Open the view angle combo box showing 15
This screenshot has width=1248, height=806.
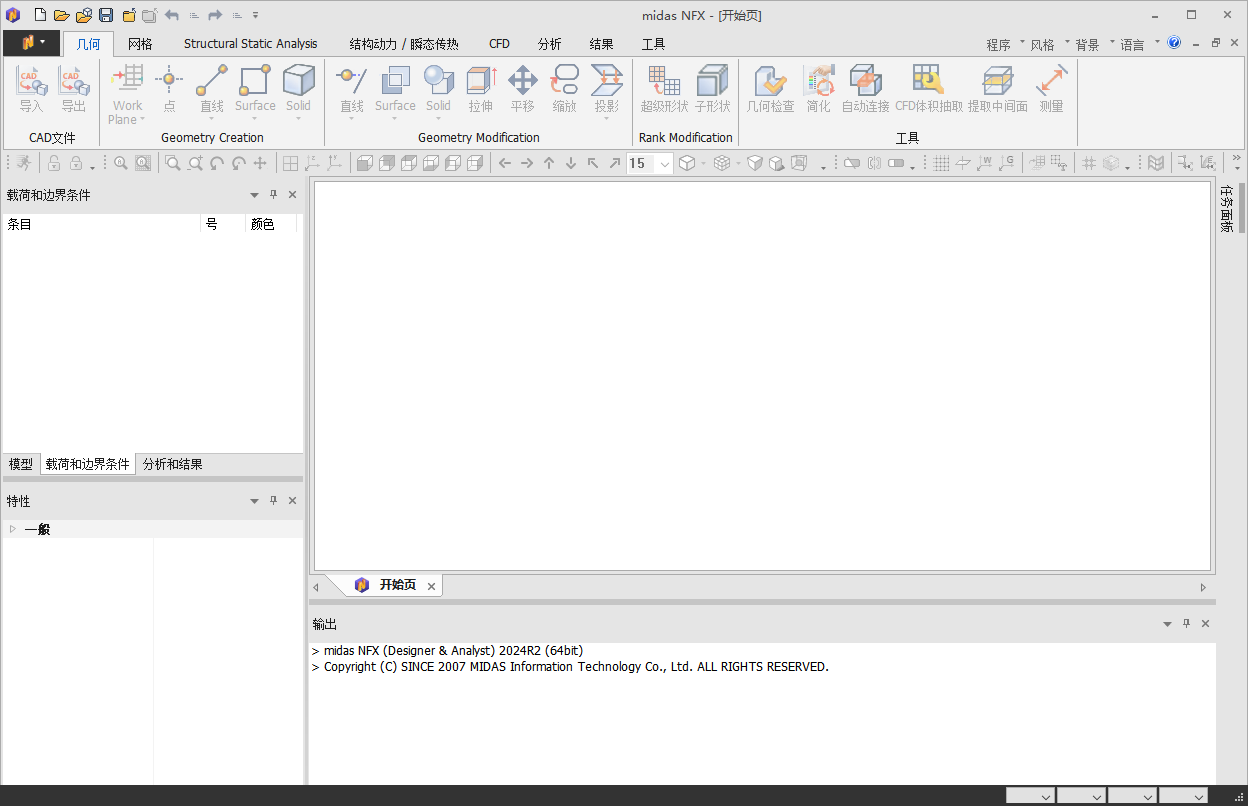click(664, 163)
